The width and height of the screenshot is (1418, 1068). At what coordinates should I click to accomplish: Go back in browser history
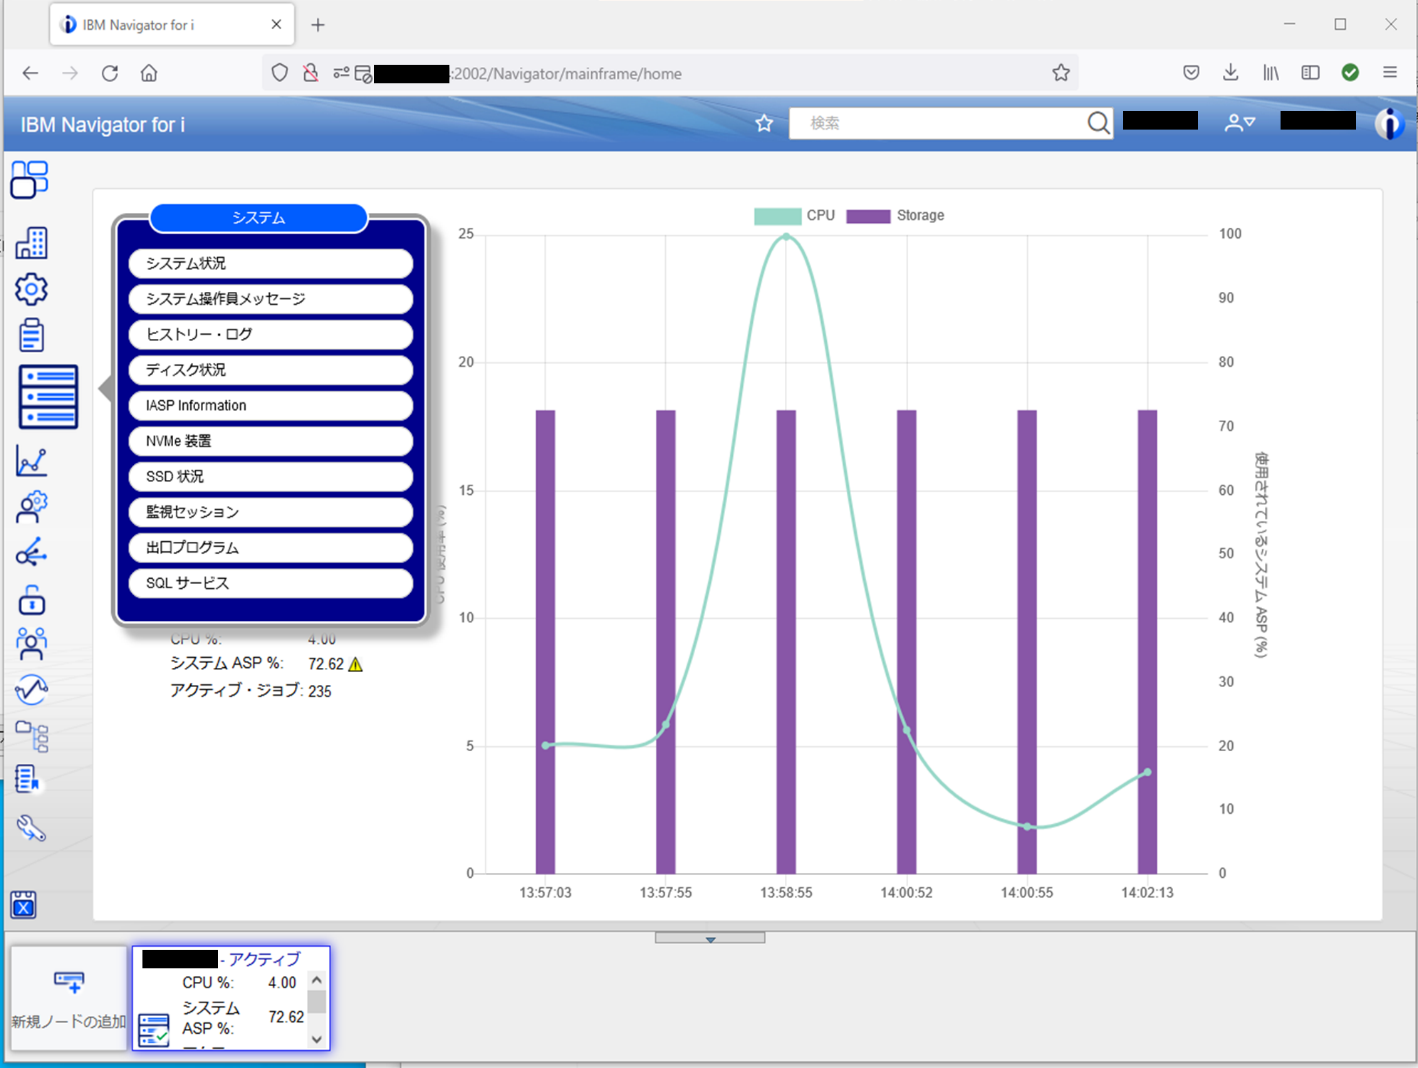coord(30,73)
